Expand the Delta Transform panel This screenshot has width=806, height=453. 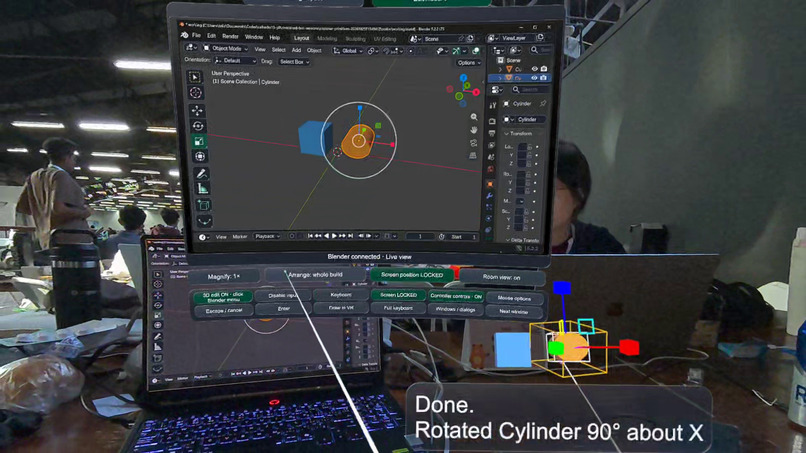522,240
